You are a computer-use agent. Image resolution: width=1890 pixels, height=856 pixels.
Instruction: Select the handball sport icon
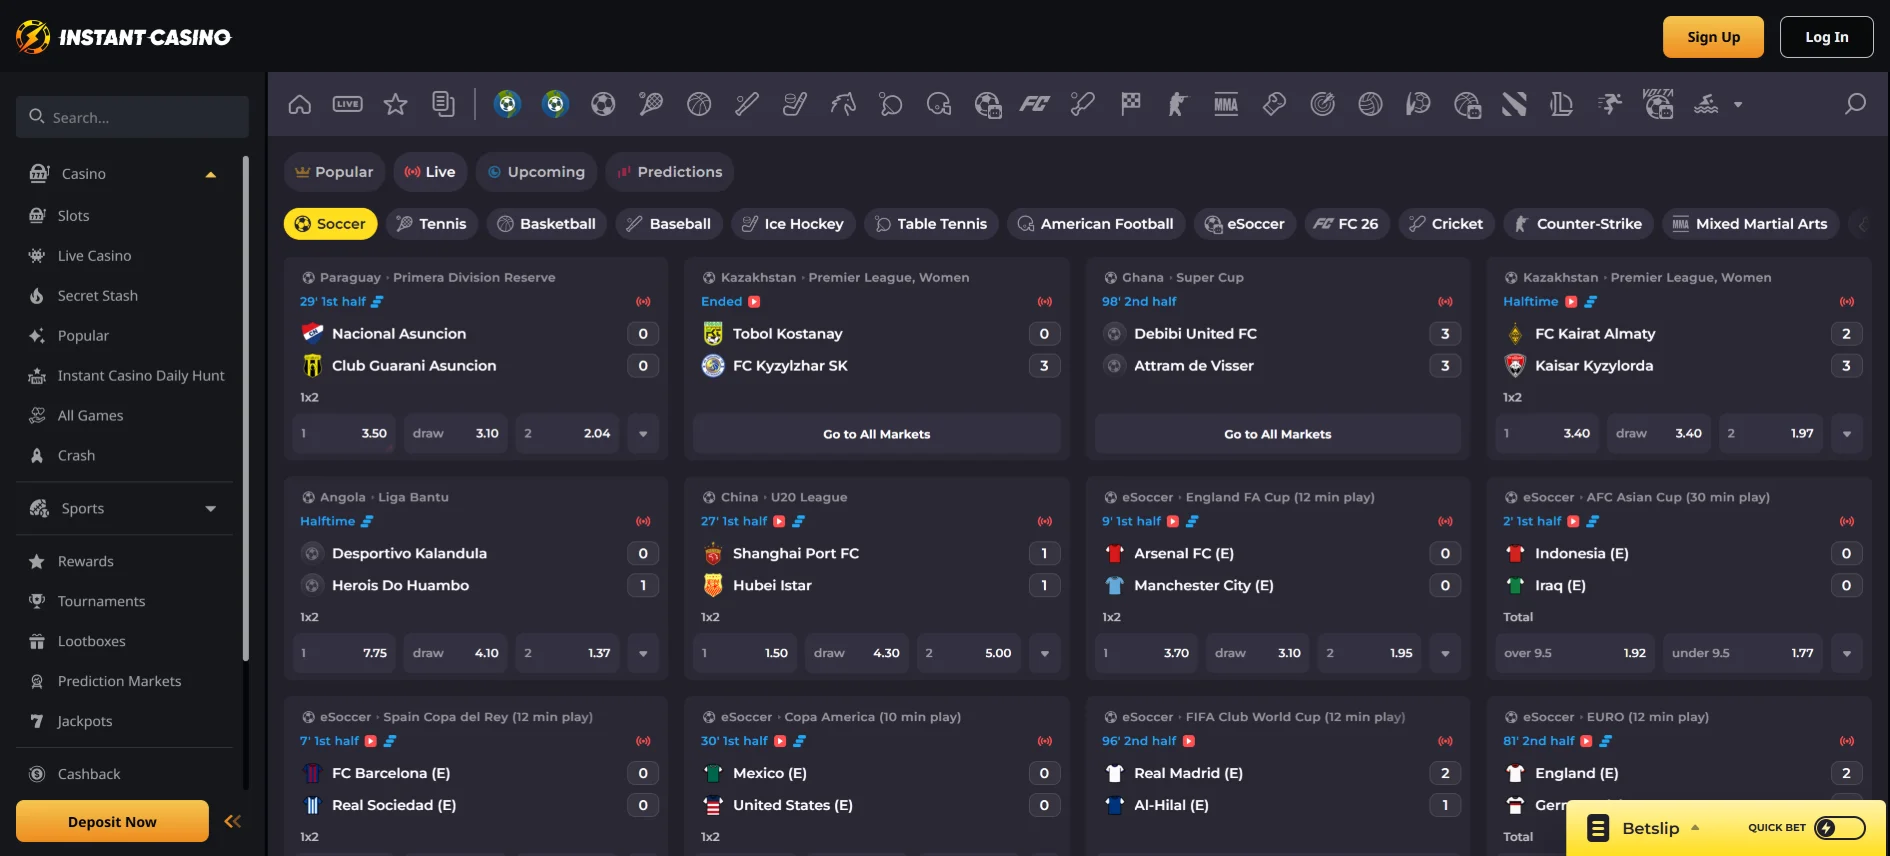click(1418, 104)
